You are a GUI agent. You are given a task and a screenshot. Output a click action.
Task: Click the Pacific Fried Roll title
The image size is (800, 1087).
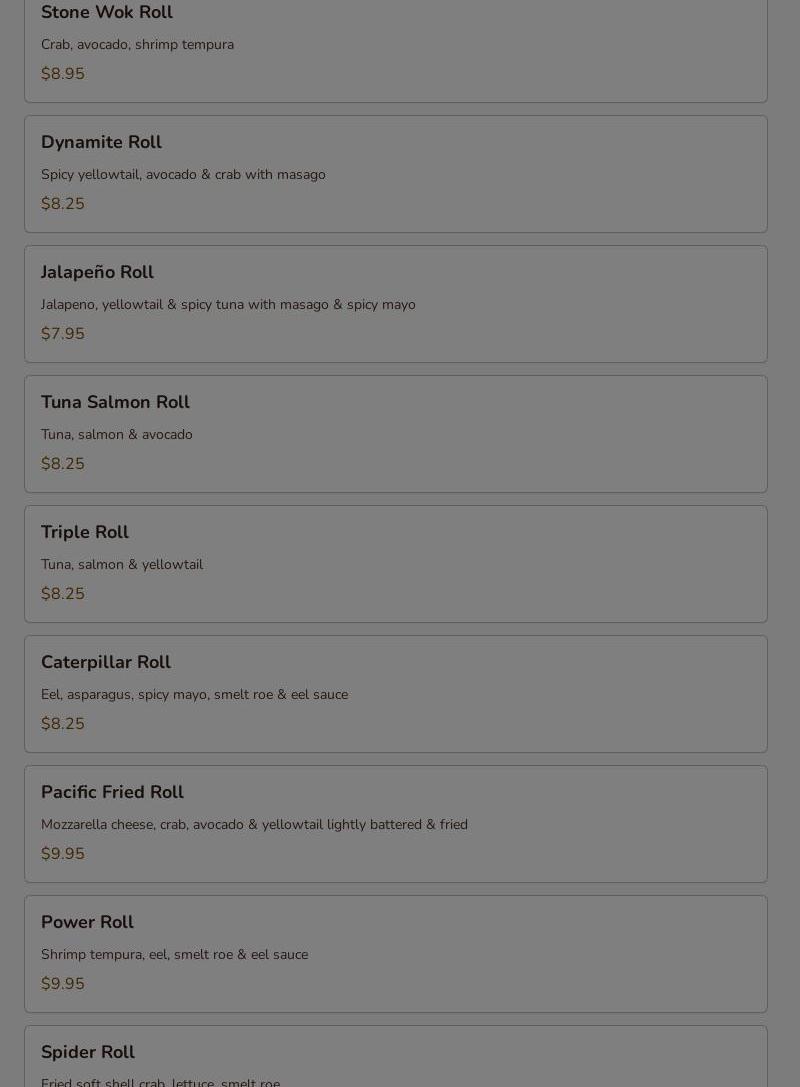pos(112,792)
